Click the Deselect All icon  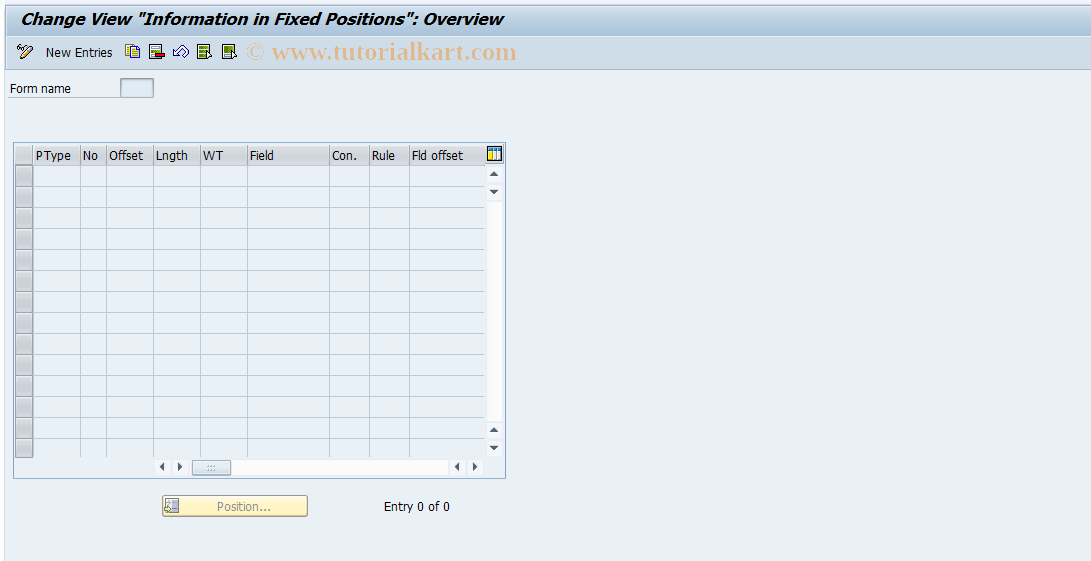click(x=229, y=52)
